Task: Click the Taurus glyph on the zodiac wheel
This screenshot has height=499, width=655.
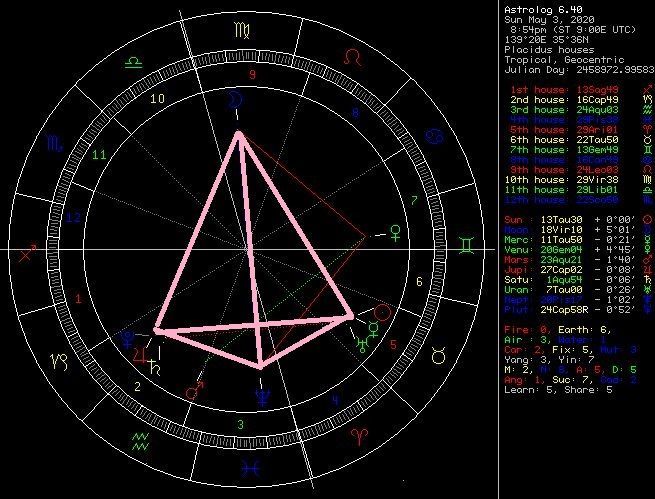Action: tap(439, 355)
